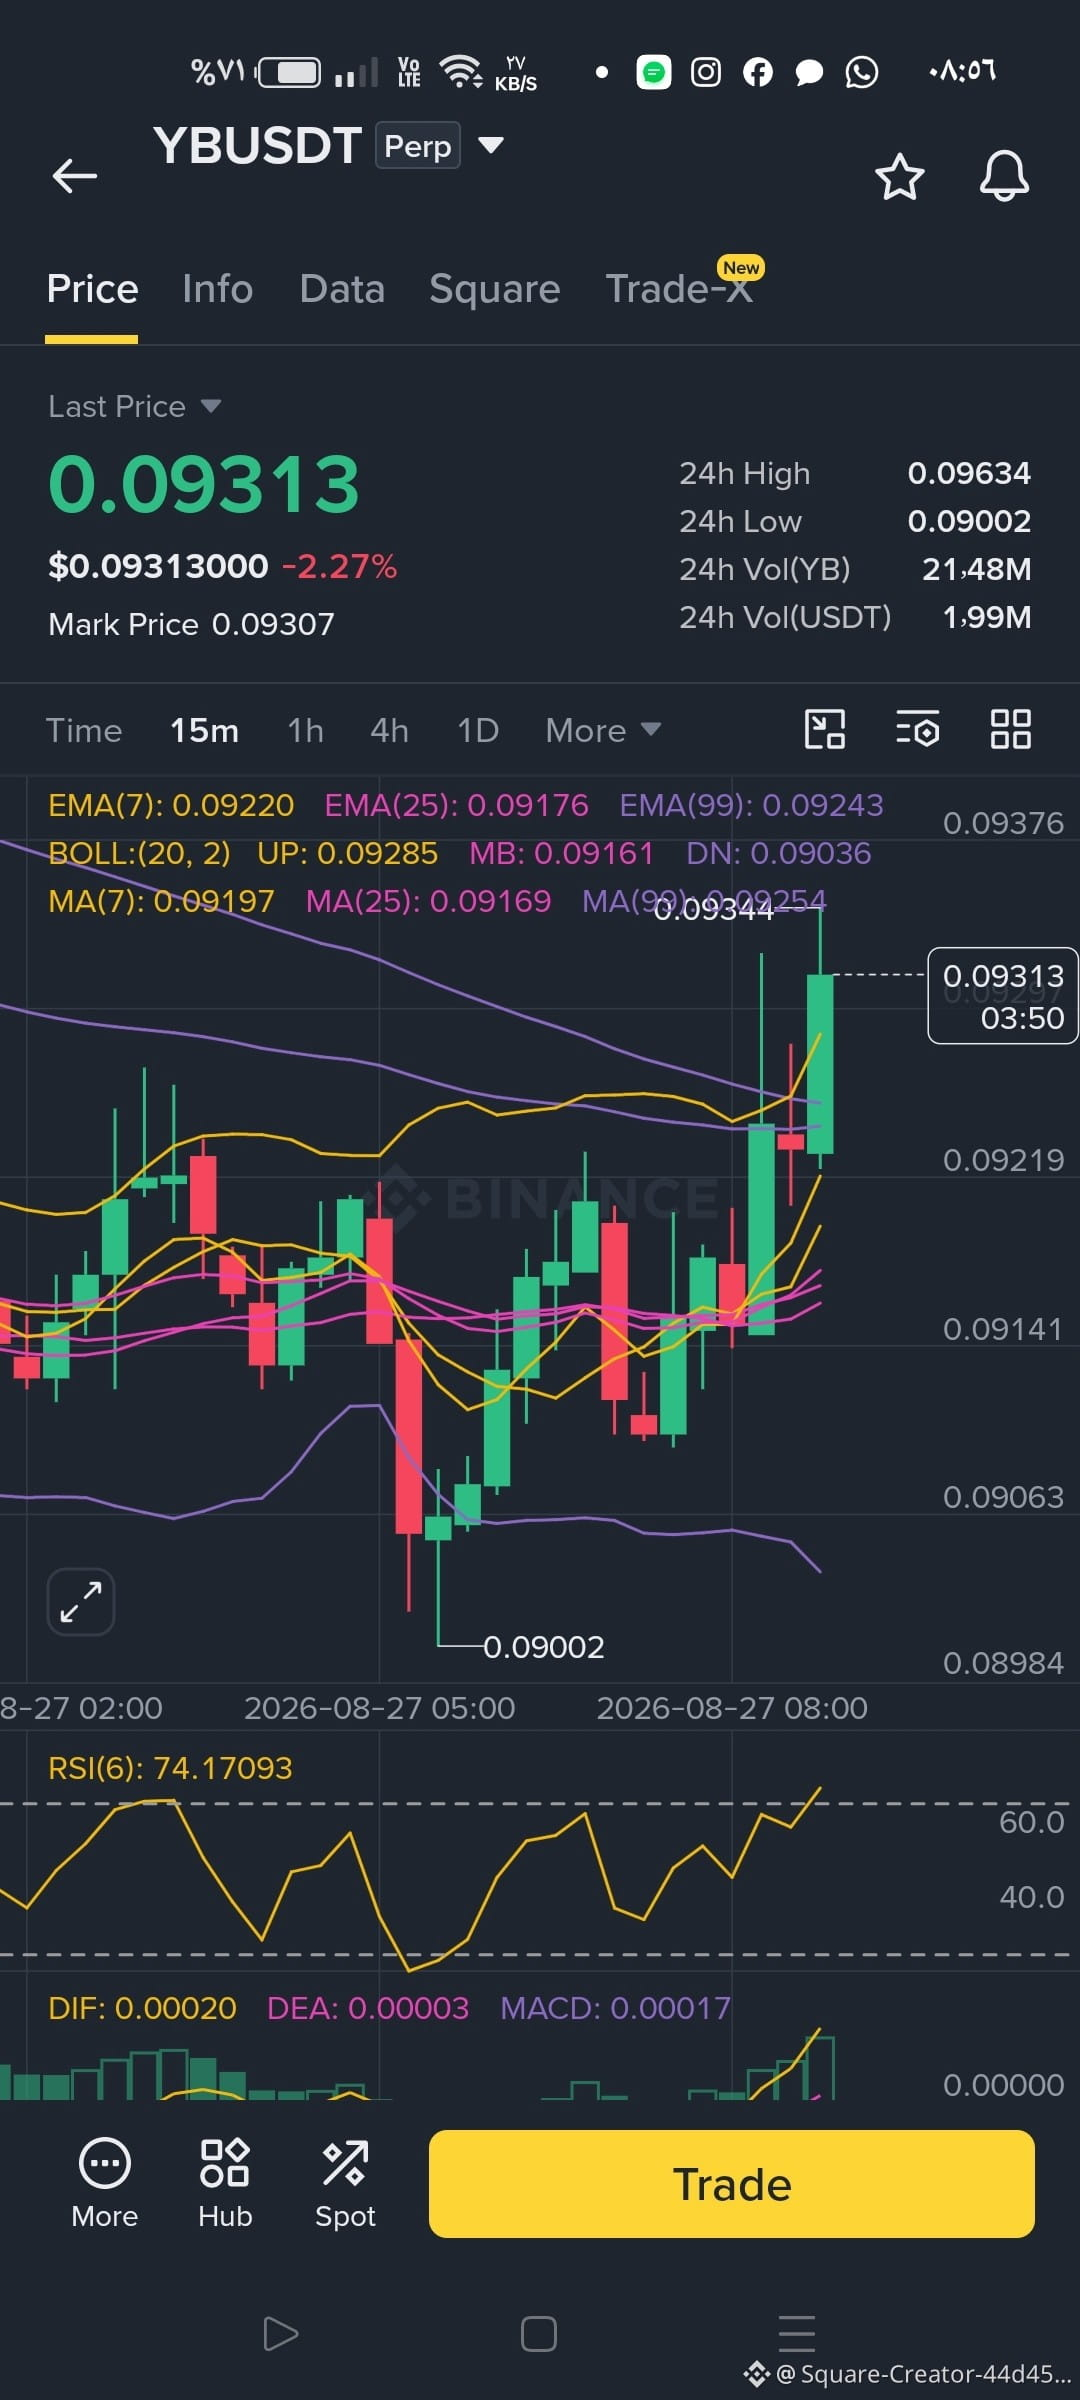Tap the Mark Price value

(x=273, y=625)
